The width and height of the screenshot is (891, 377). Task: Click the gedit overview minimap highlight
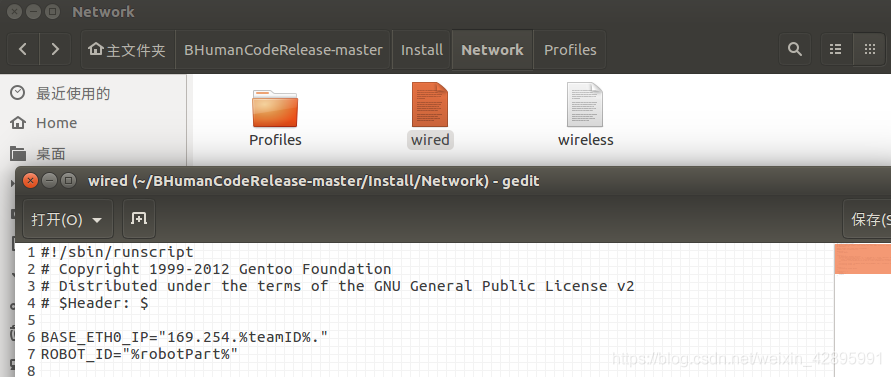pos(863,259)
